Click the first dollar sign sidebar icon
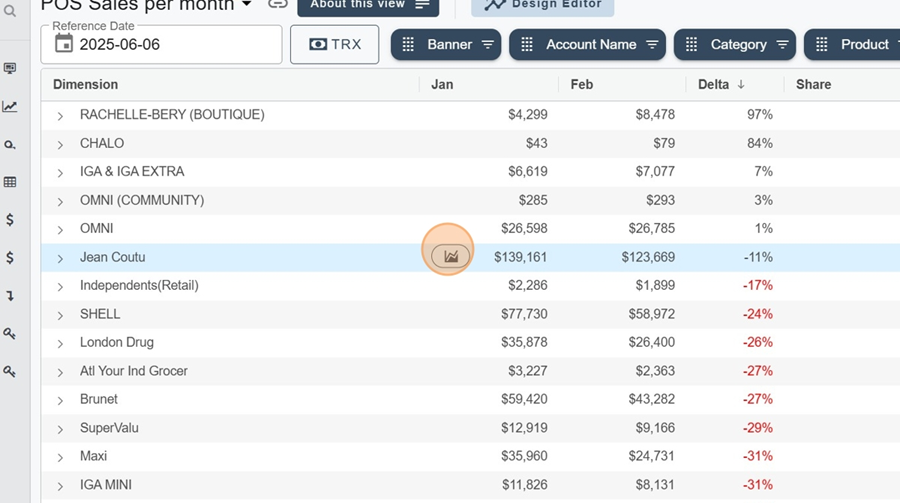This screenshot has height=503, width=900. click(10, 220)
